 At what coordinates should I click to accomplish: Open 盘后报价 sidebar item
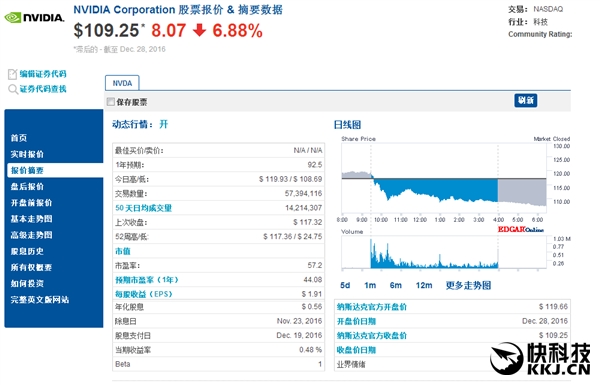pyautogui.click(x=27, y=186)
